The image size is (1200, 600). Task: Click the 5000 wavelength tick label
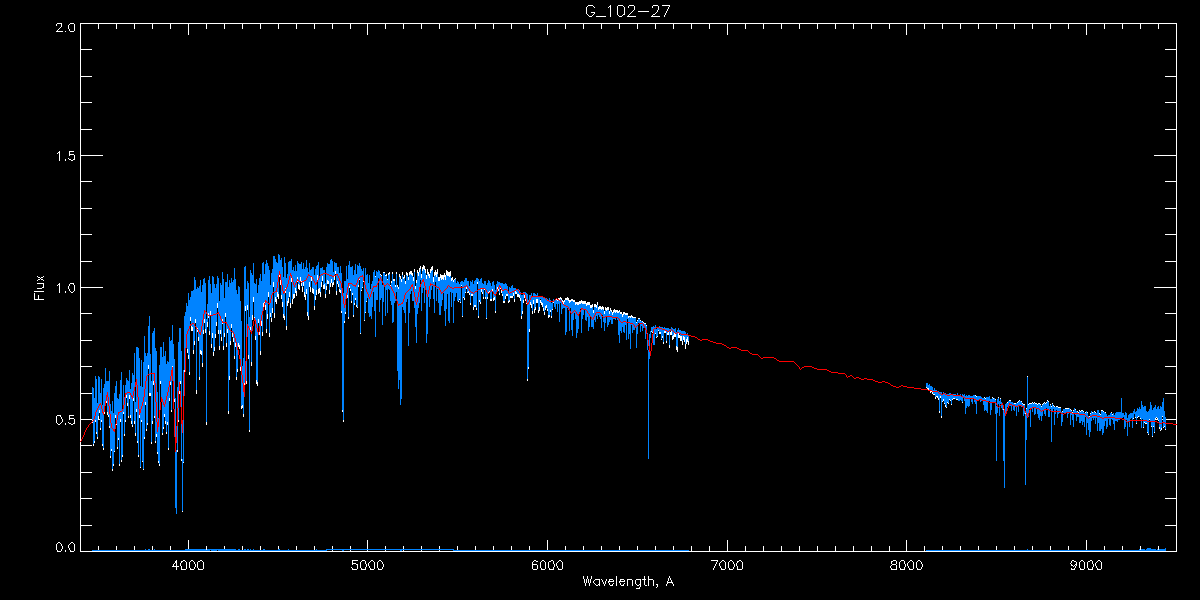368,565
